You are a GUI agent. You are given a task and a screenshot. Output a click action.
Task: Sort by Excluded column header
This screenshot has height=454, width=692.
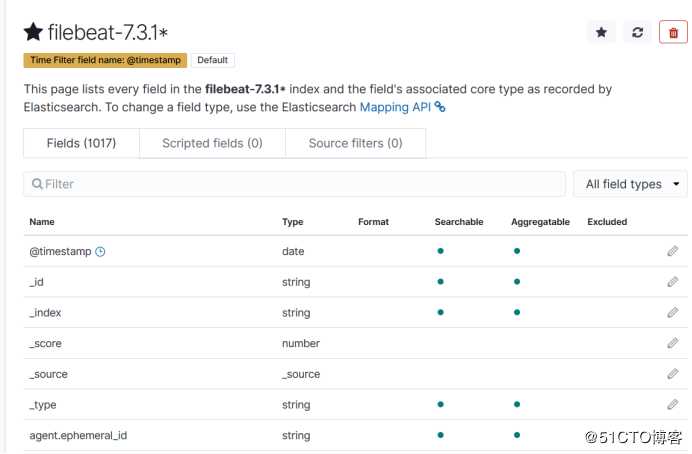click(607, 221)
